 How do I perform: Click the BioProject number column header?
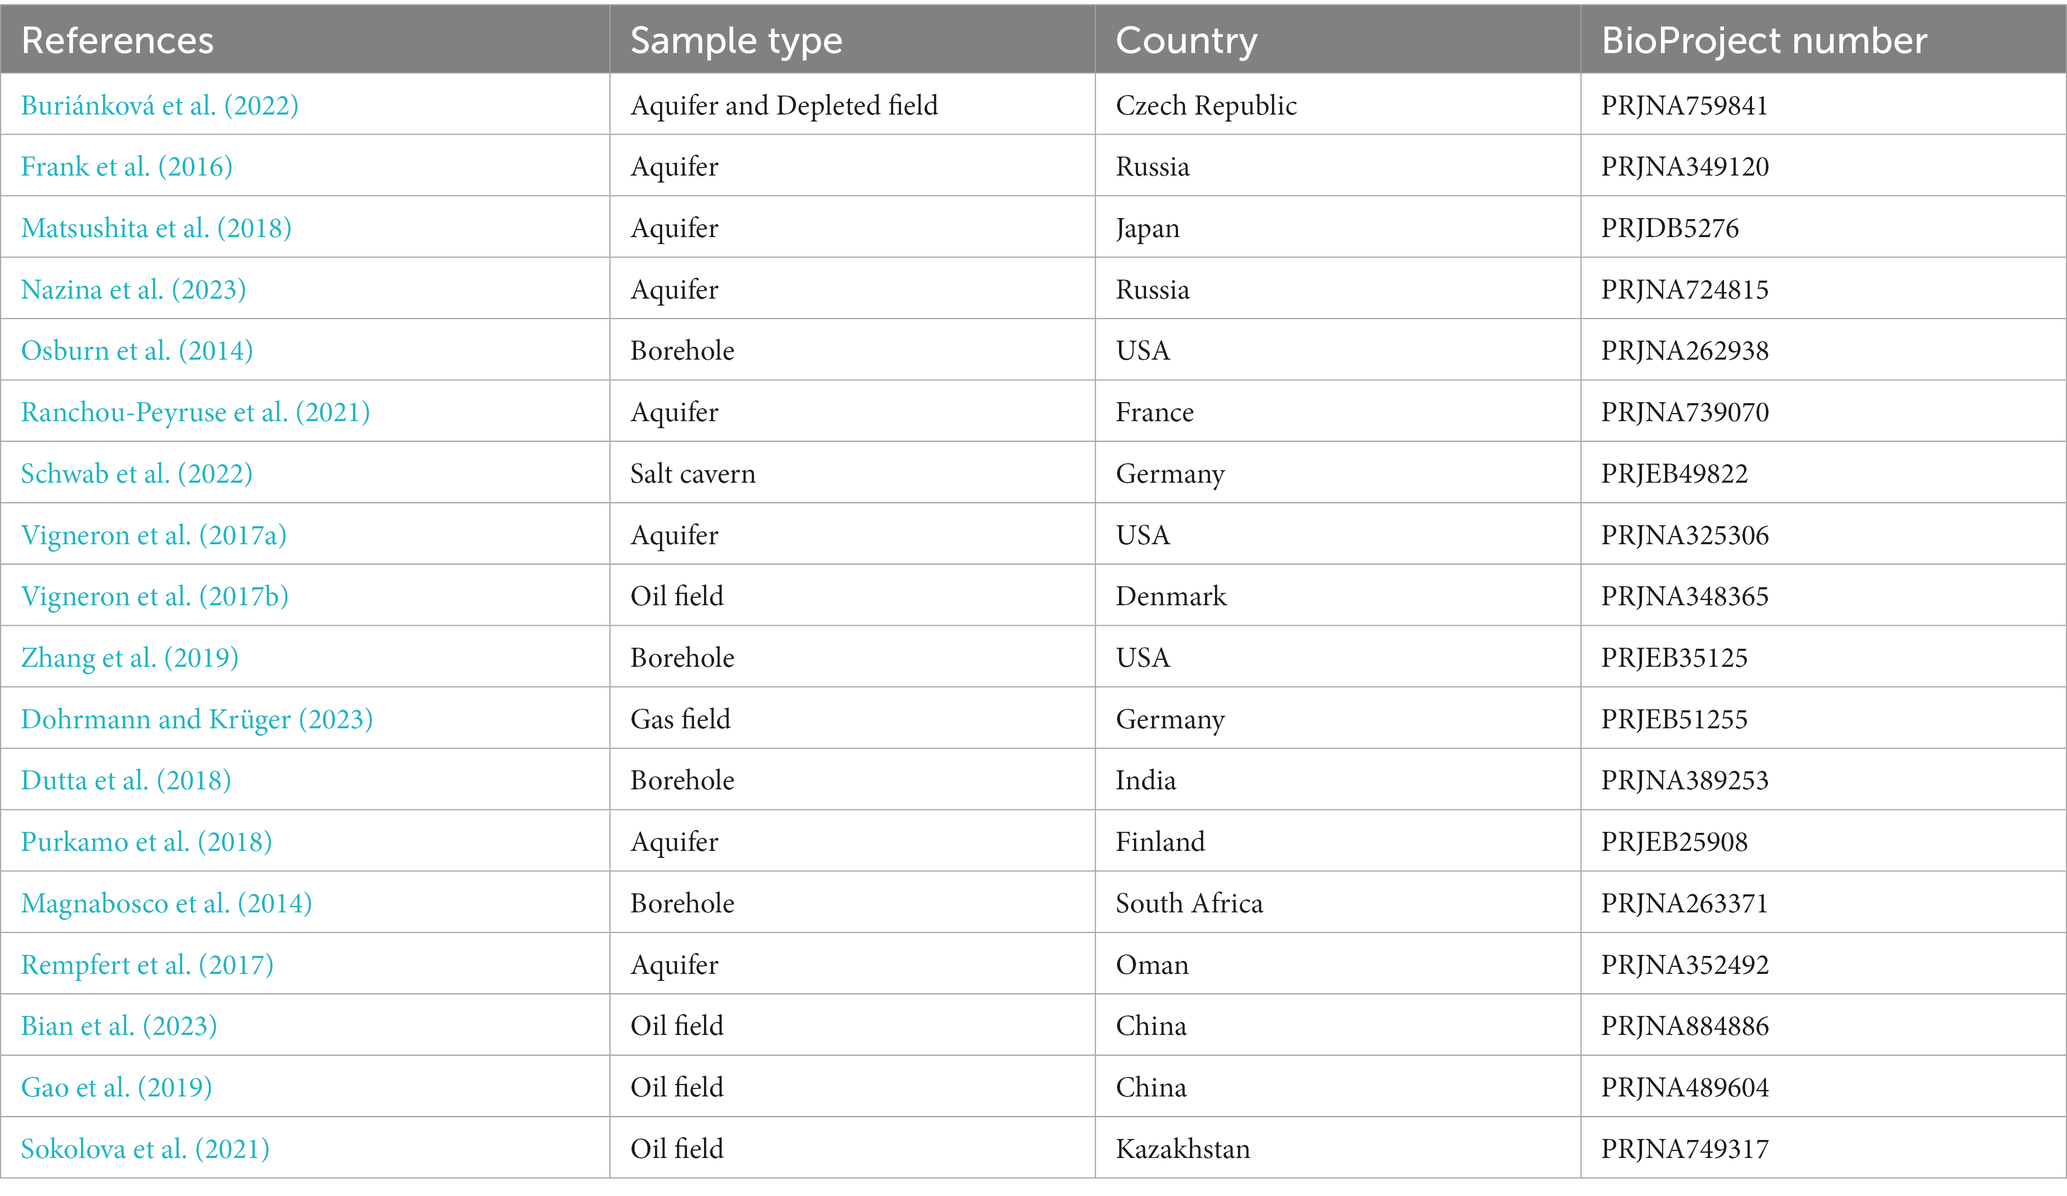tap(1764, 40)
